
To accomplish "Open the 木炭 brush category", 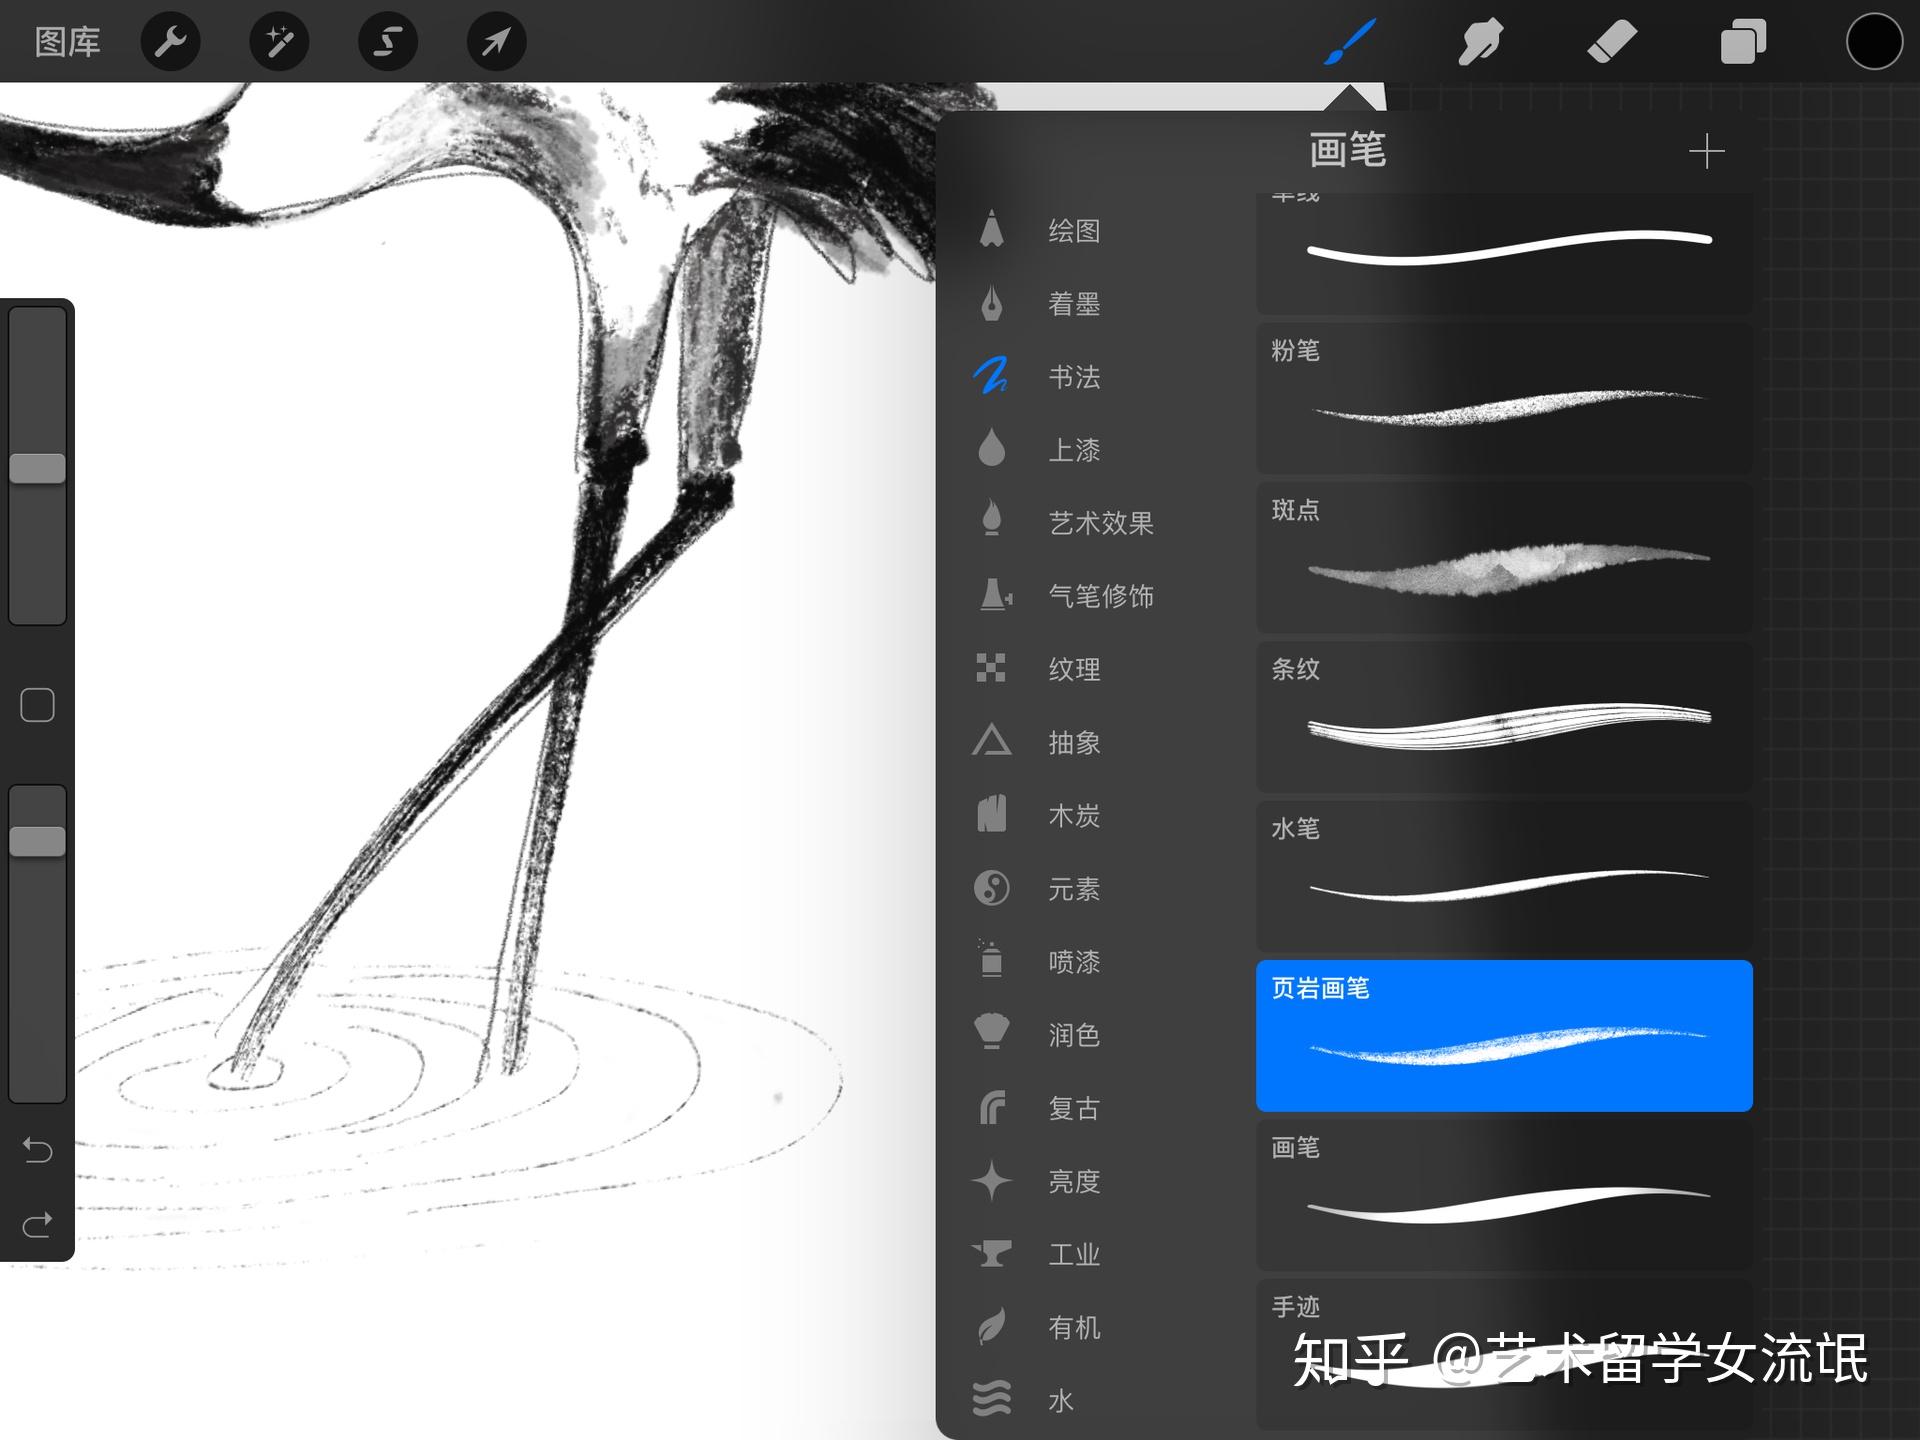I will pos(1073,816).
